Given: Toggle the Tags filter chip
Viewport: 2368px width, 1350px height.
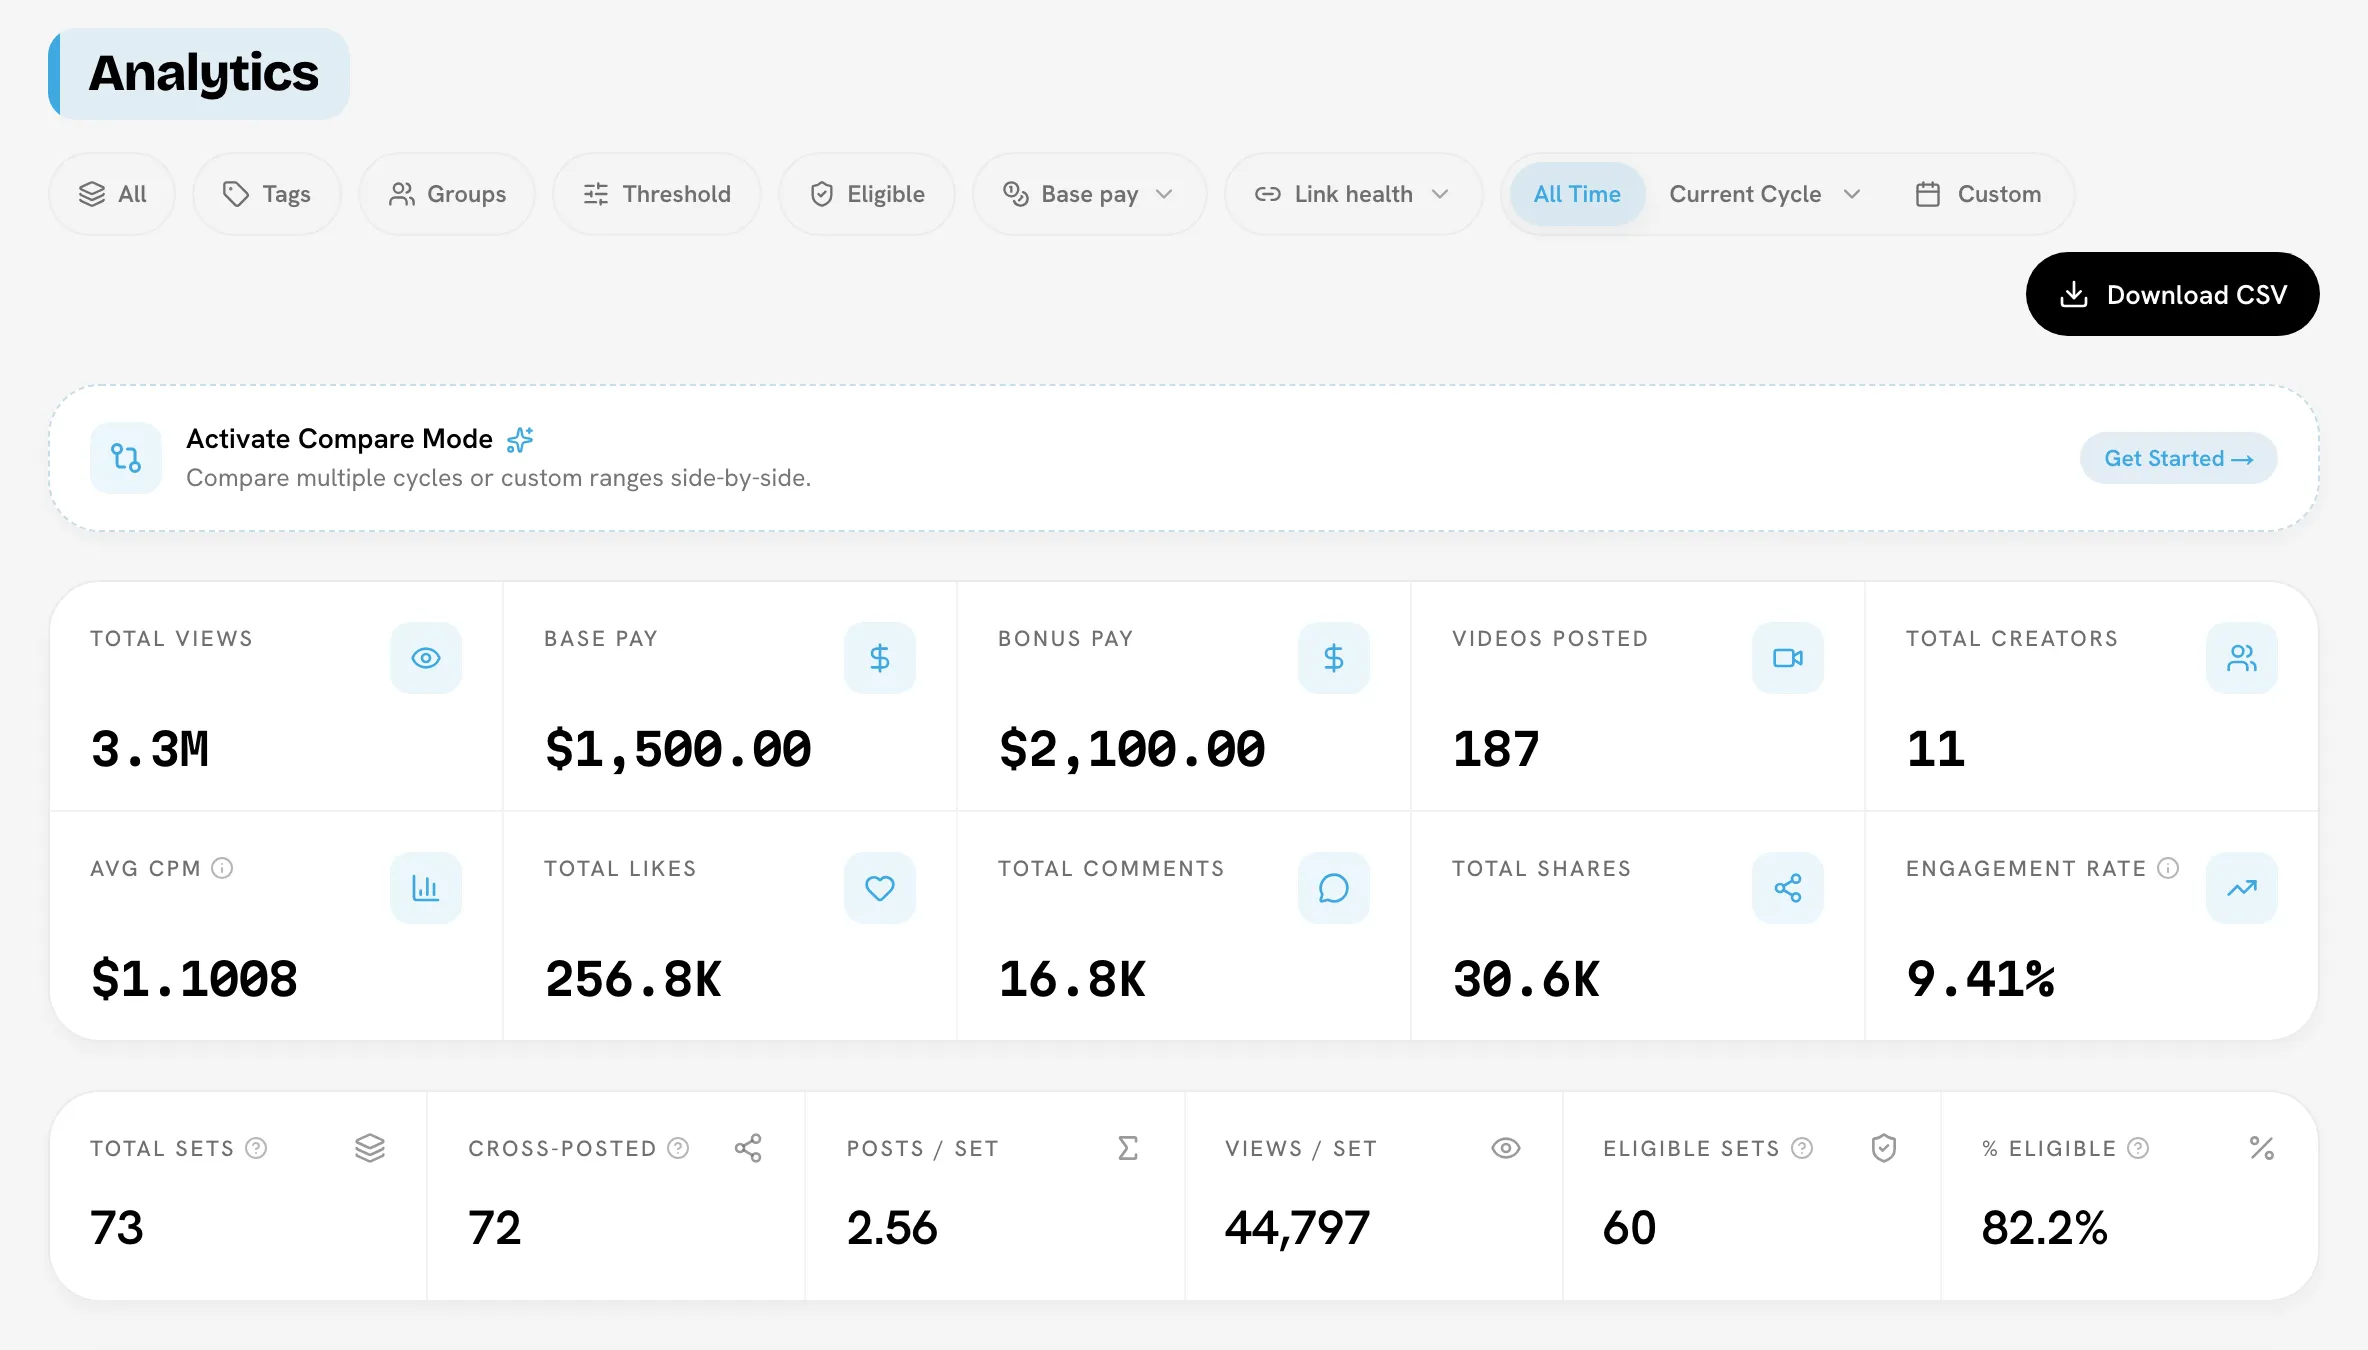Looking at the screenshot, I should (267, 194).
